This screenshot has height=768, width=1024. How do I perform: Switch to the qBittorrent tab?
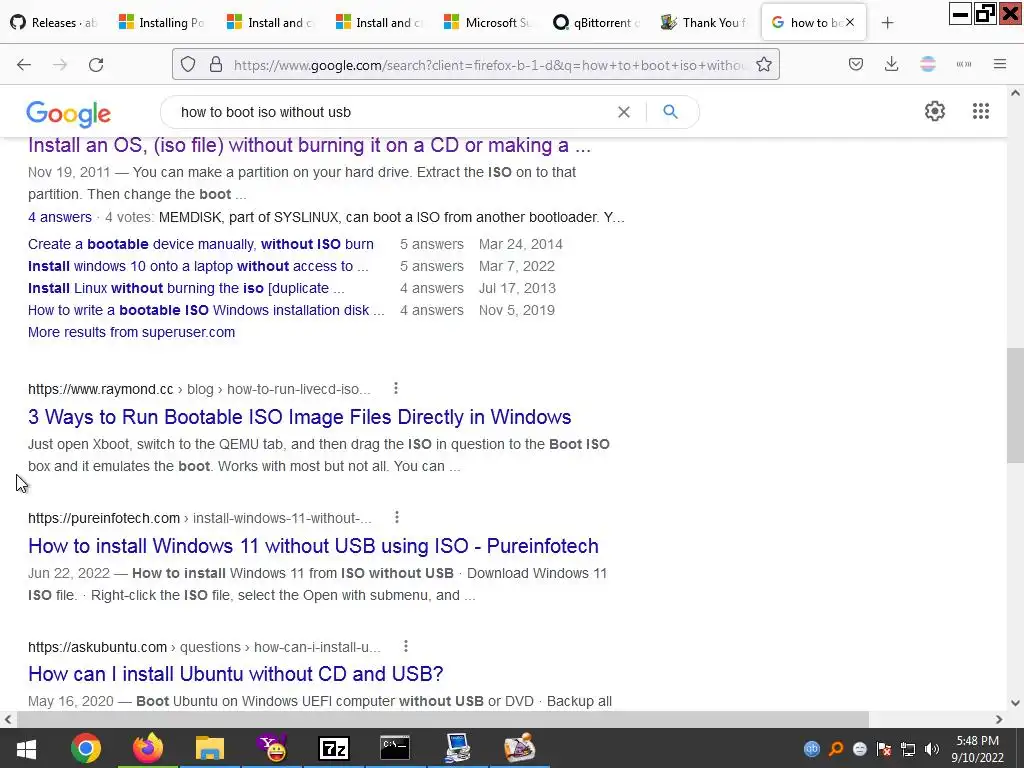pyautogui.click(x=596, y=23)
